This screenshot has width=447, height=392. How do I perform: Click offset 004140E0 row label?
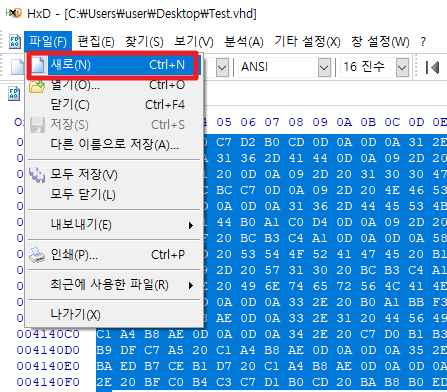pyautogui.click(x=48, y=366)
